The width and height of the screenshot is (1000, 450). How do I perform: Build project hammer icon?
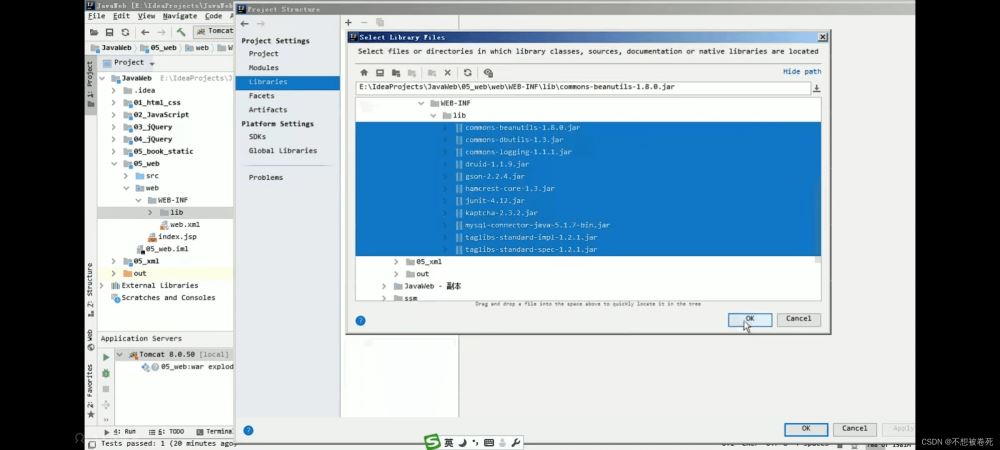[x=181, y=32]
